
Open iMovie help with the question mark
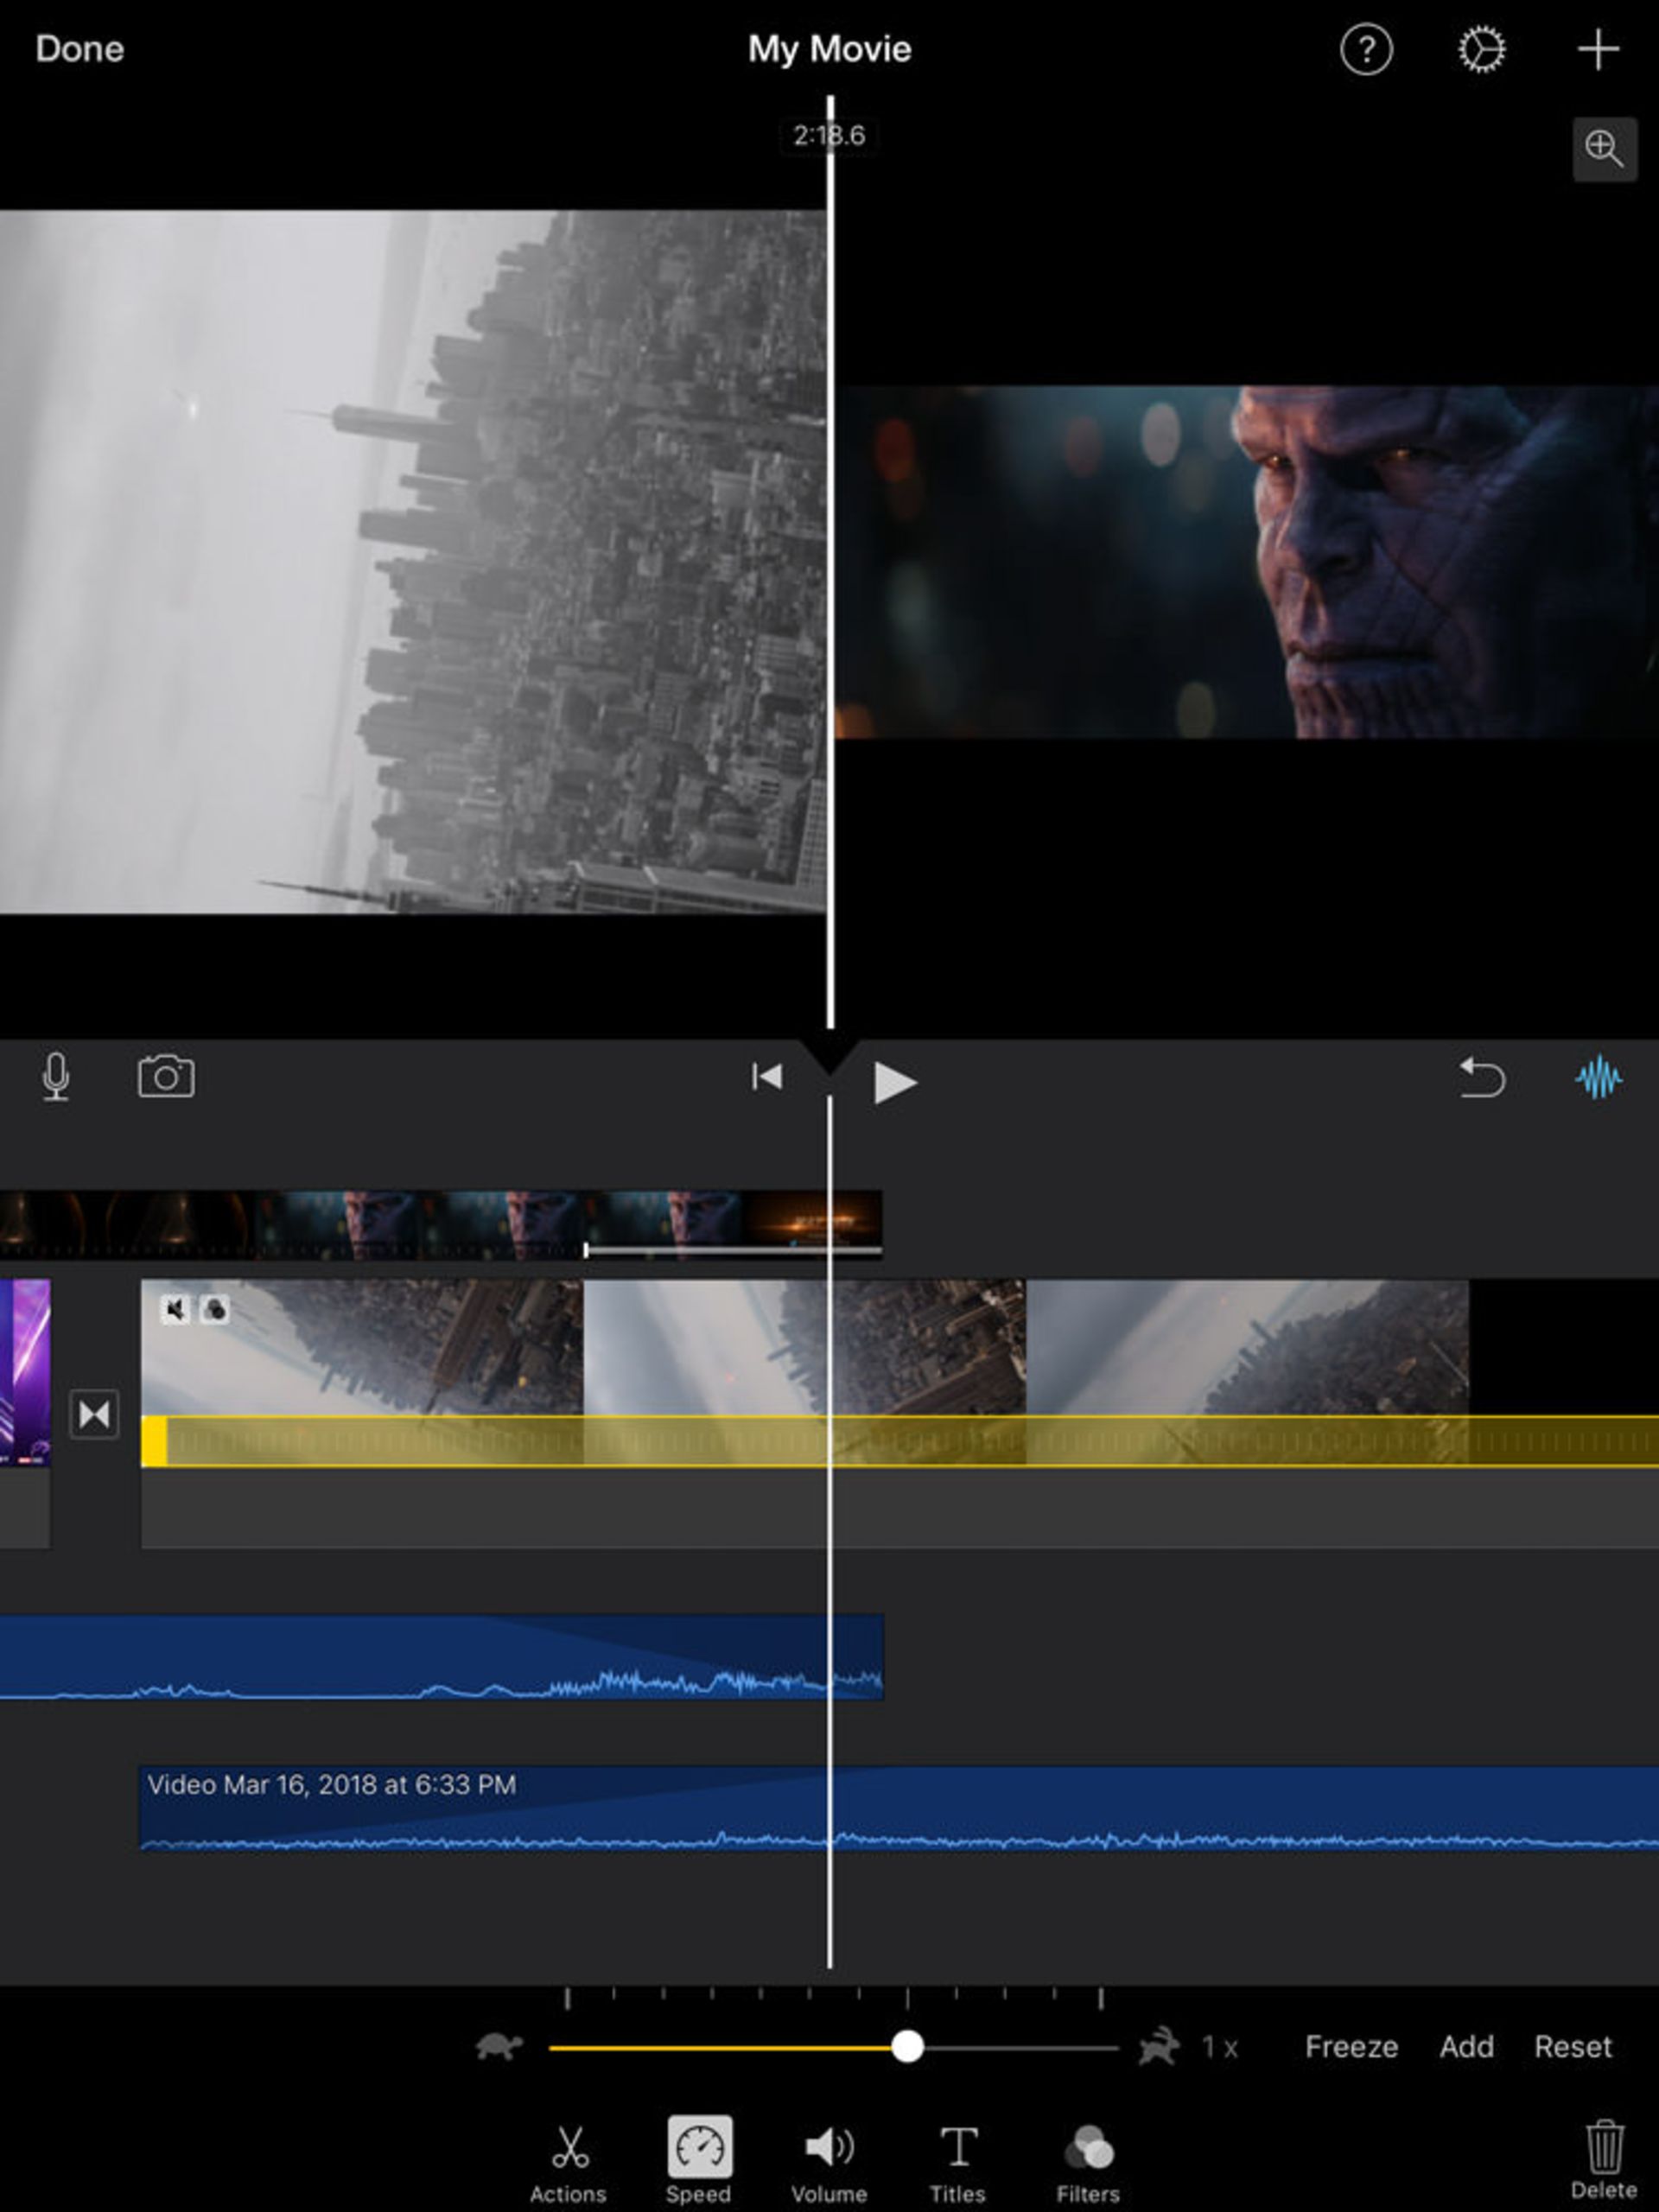1366,48
